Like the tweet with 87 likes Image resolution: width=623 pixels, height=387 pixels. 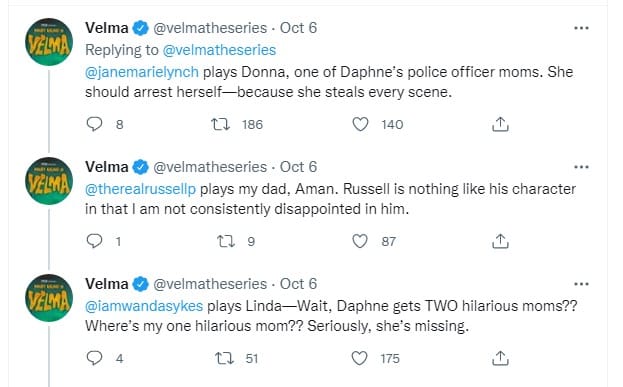pyautogui.click(x=360, y=241)
